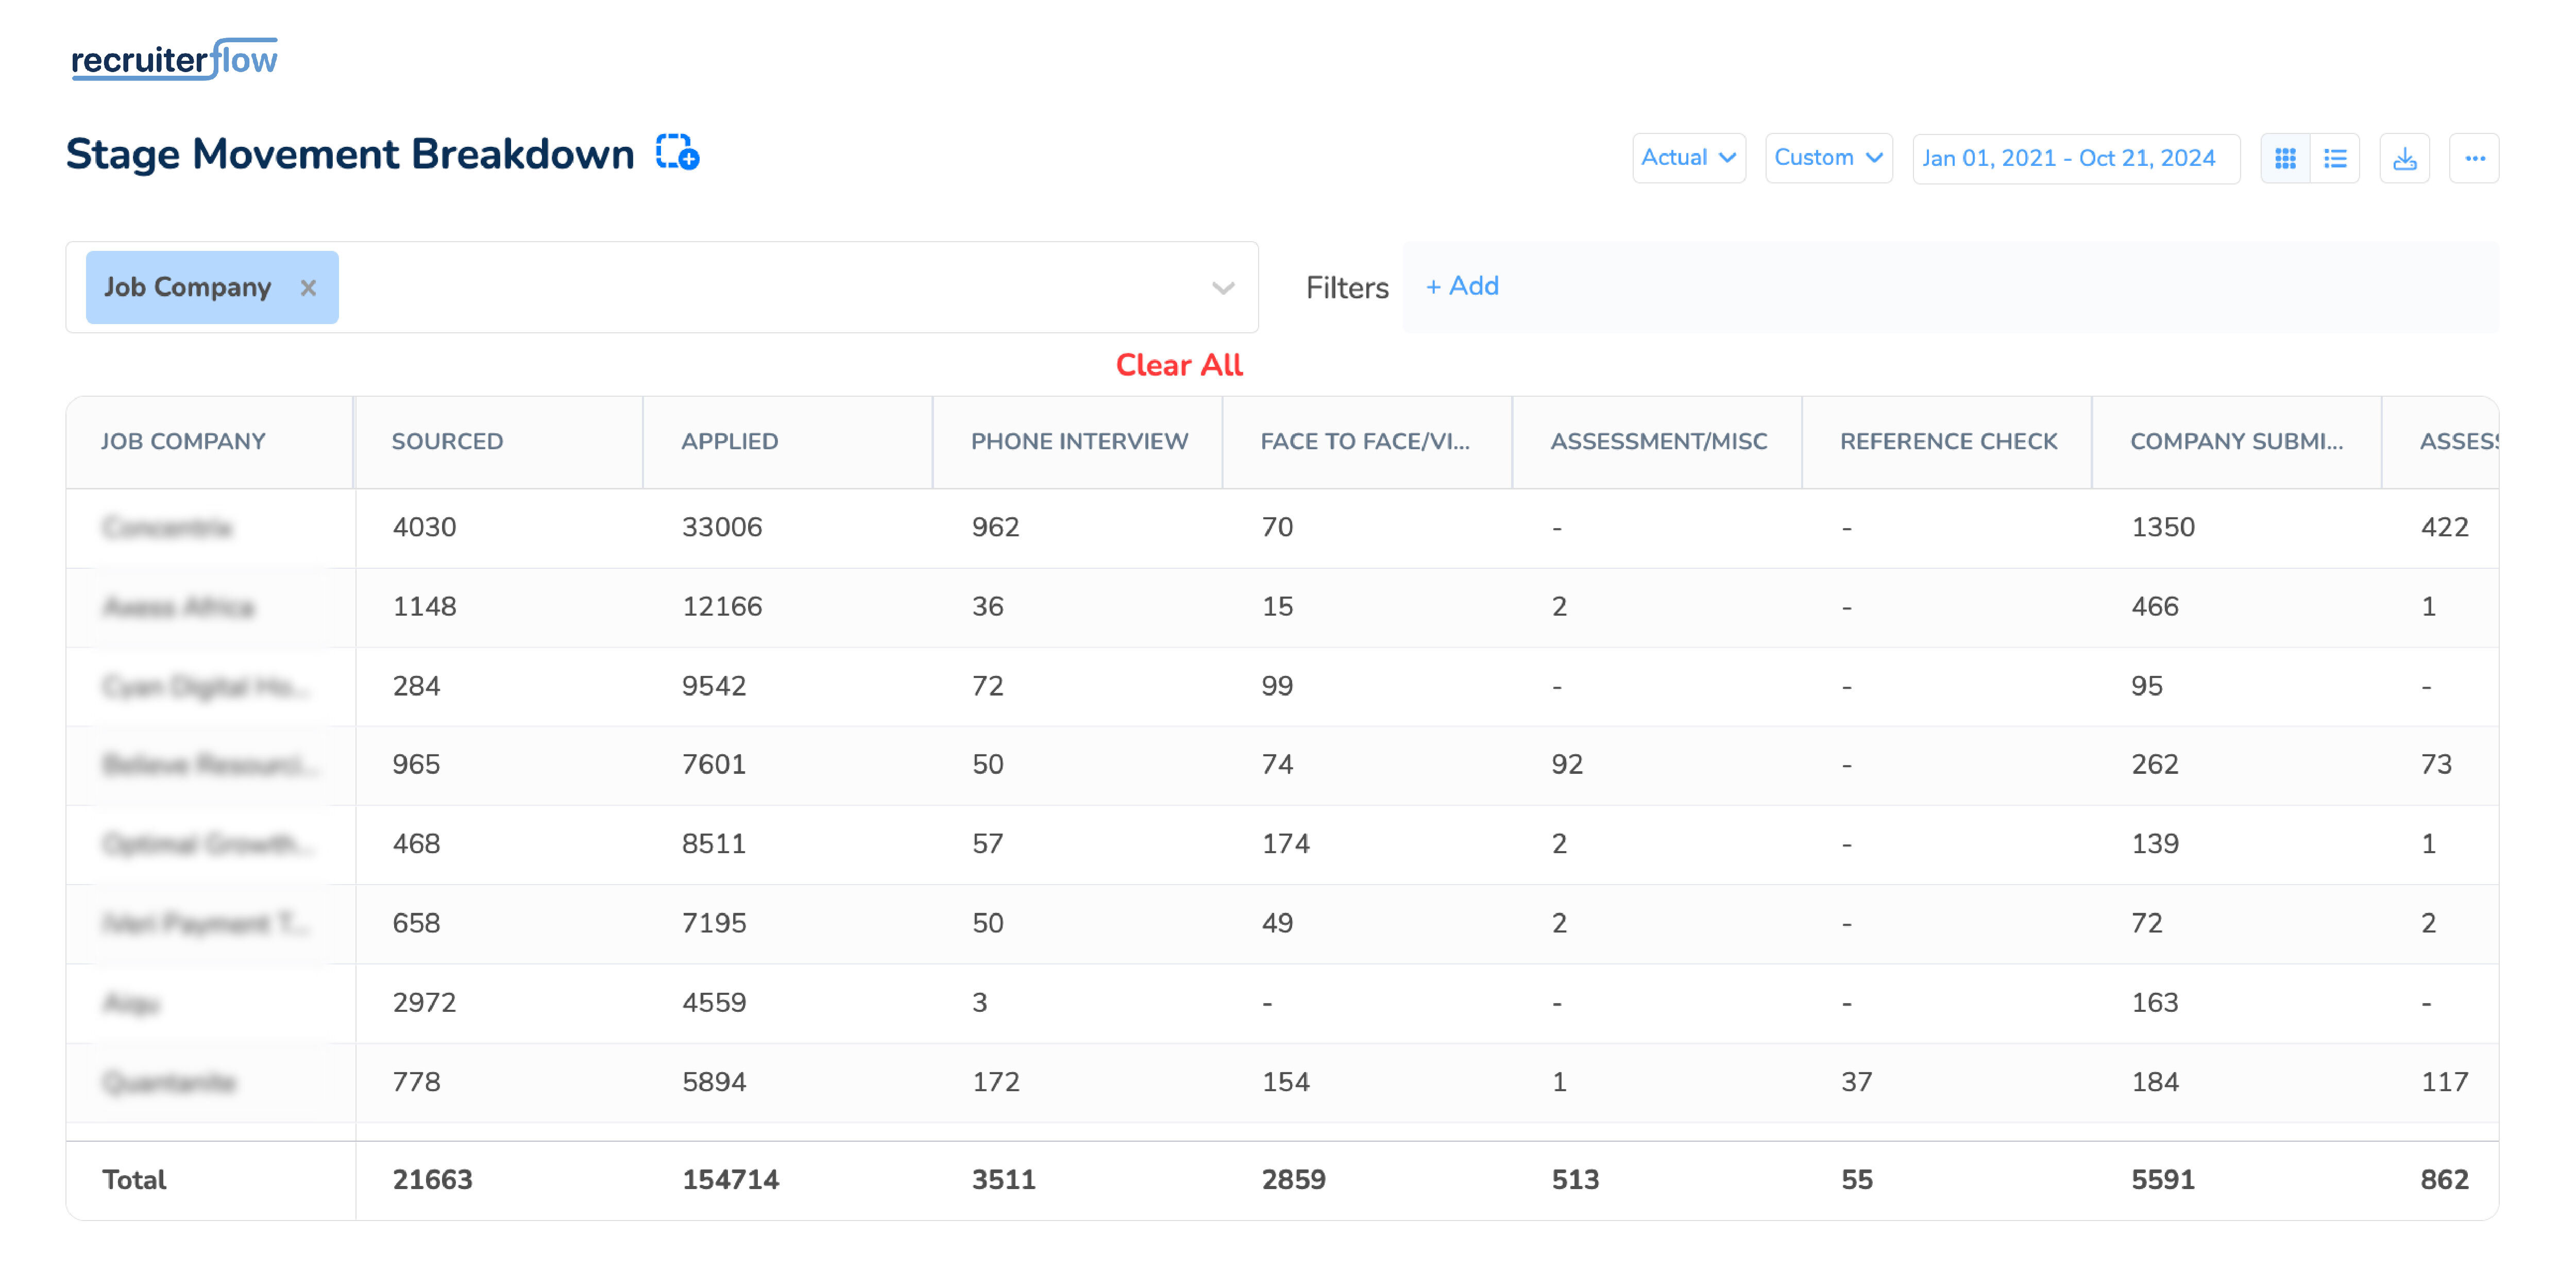Click the COMPANY SUBMI... column header
Image resolution: width=2576 pixels, height=1288 pixels.
2236,441
